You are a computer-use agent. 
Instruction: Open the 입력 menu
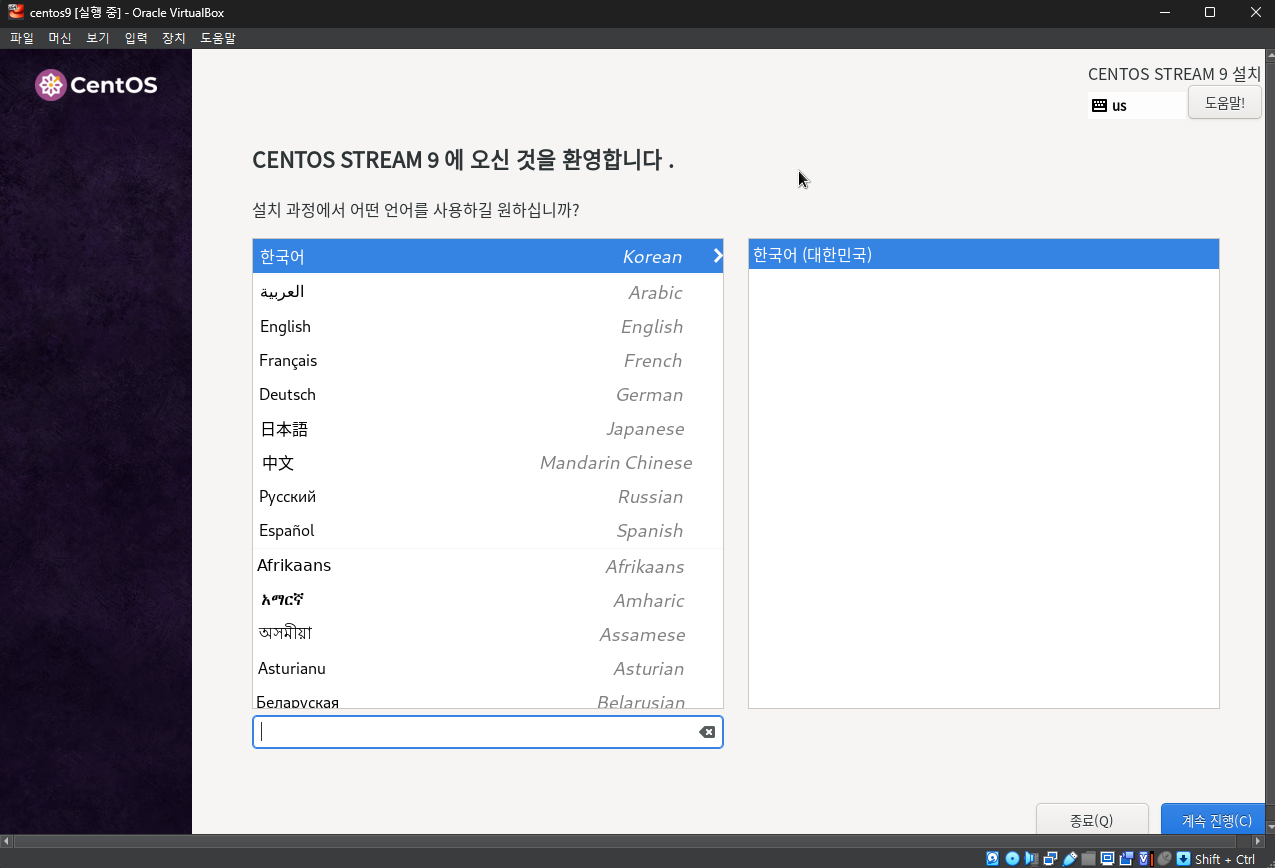click(136, 38)
